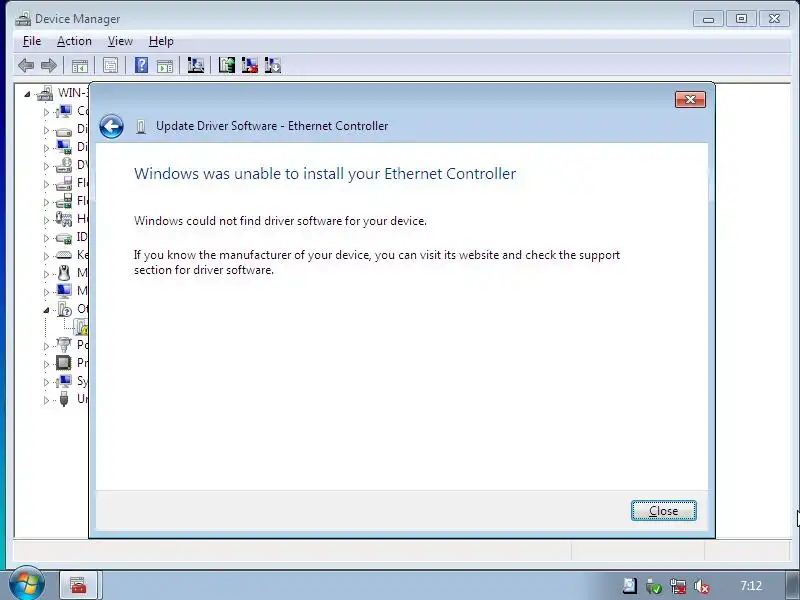This screenshot has height=600, width=800.
Task: Scan for hardware changes from the toolbar
Action: pos(195,65)
